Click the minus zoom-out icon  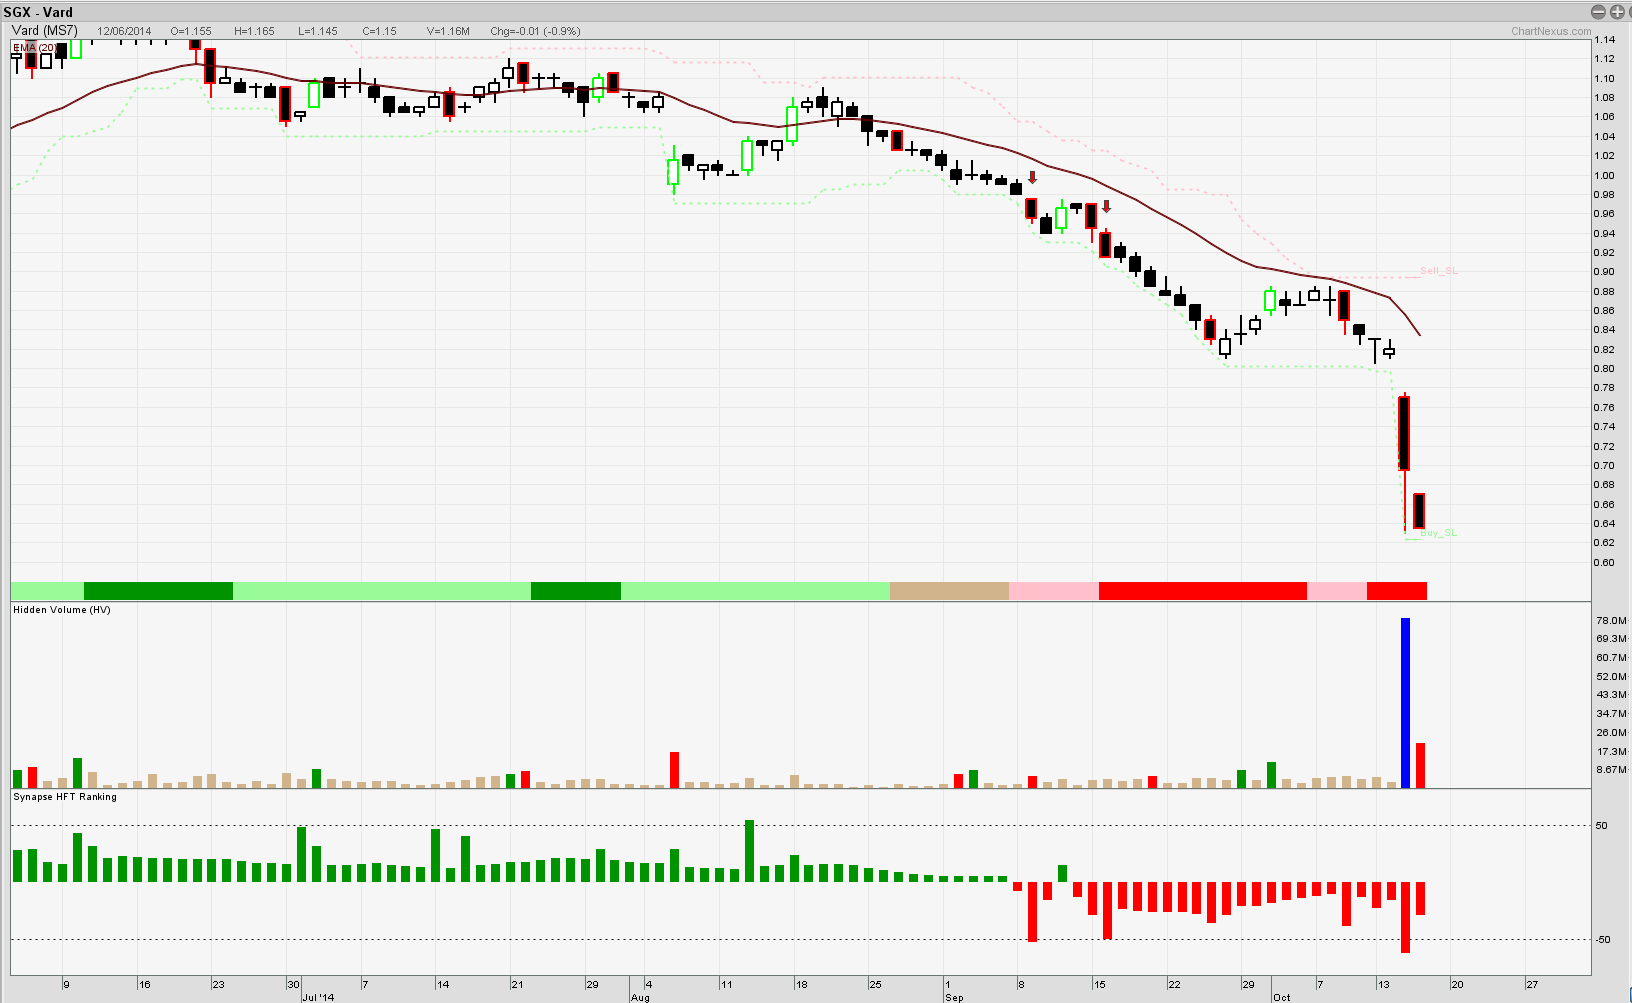(x=1598, y=12)
